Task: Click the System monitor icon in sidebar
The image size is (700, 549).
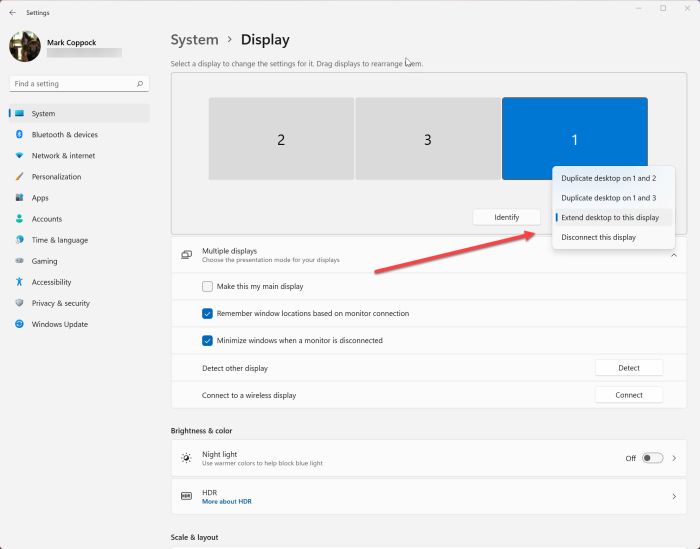Action: coord(19,113)
